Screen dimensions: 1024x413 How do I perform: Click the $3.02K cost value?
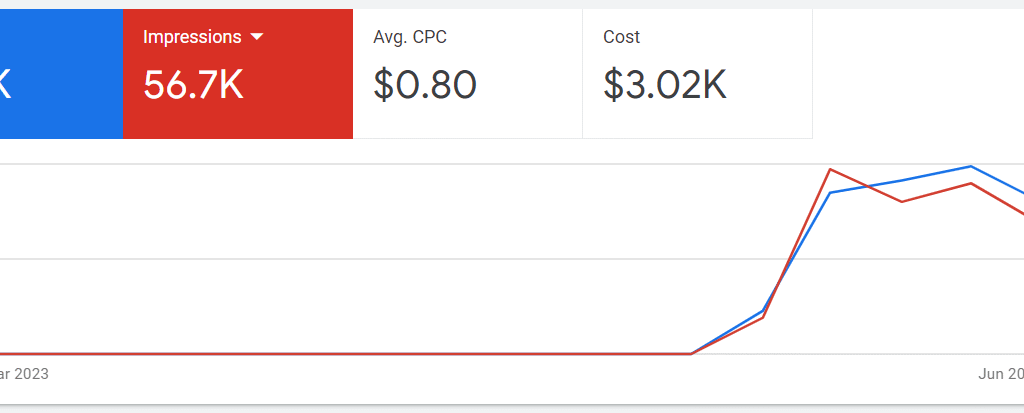coord(665,86)
